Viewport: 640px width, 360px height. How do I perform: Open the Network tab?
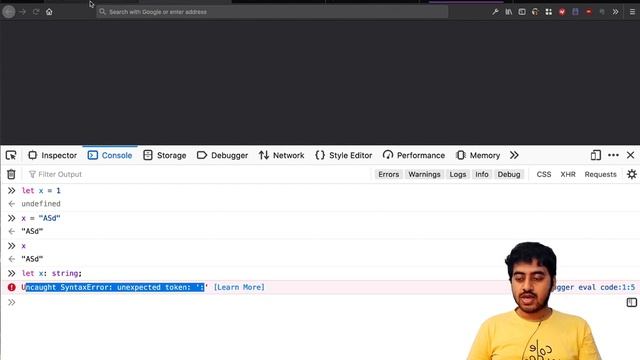tap(282, 156)
